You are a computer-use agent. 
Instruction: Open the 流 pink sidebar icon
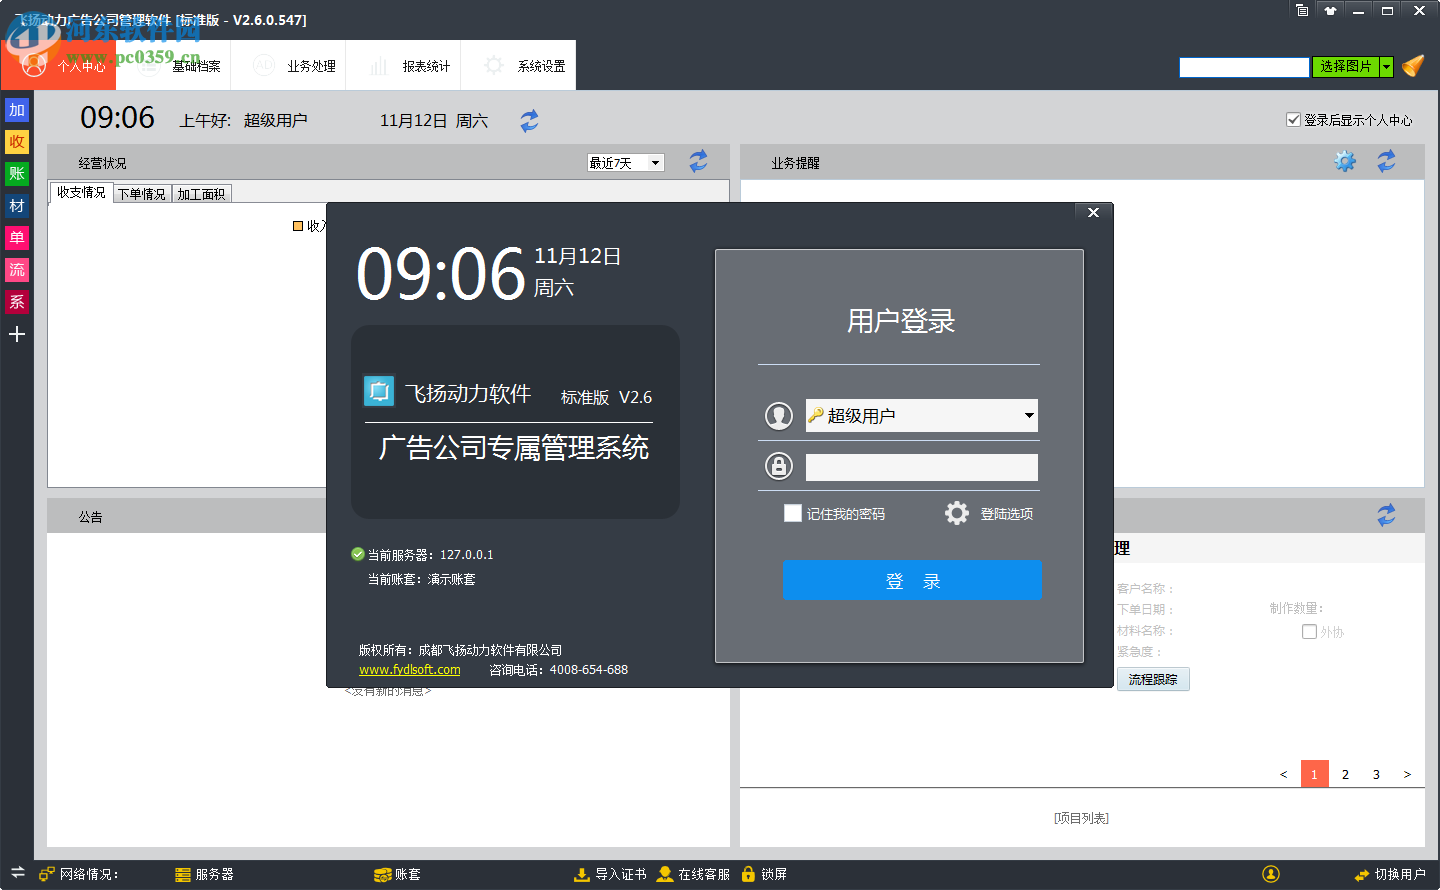click(16, 269)
